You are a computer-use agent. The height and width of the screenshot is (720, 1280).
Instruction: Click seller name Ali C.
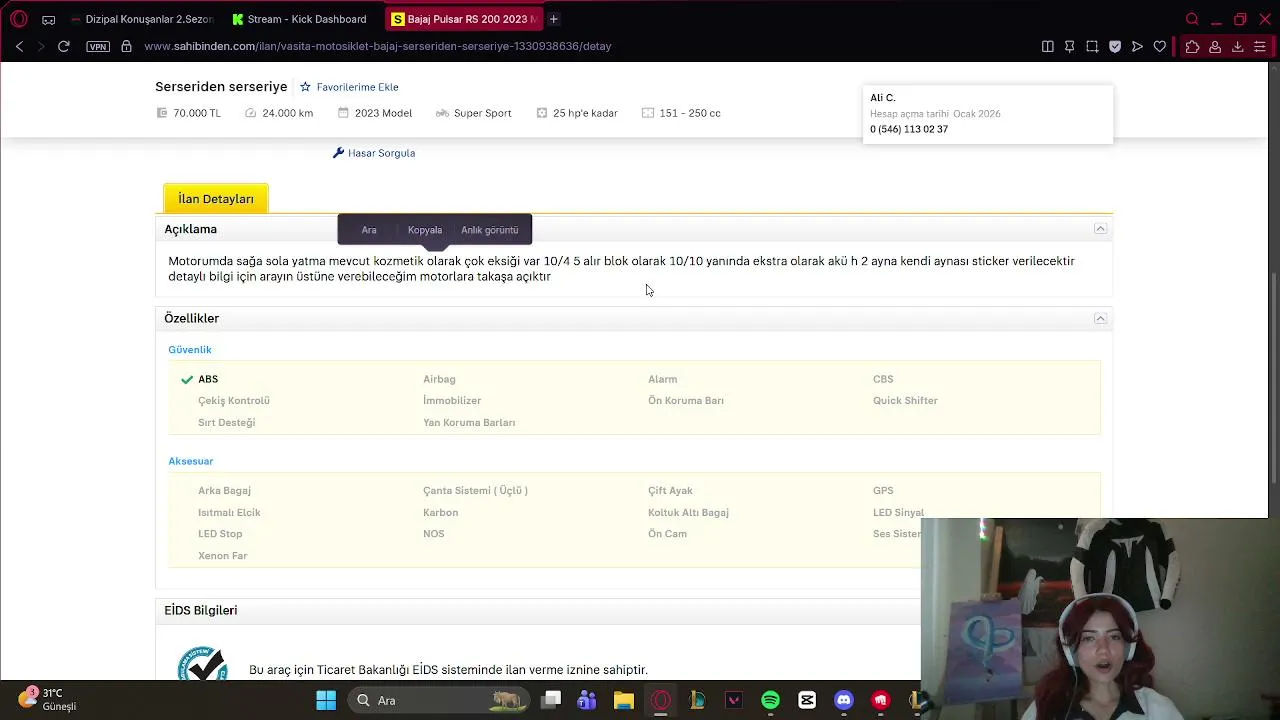click(883, 97)
